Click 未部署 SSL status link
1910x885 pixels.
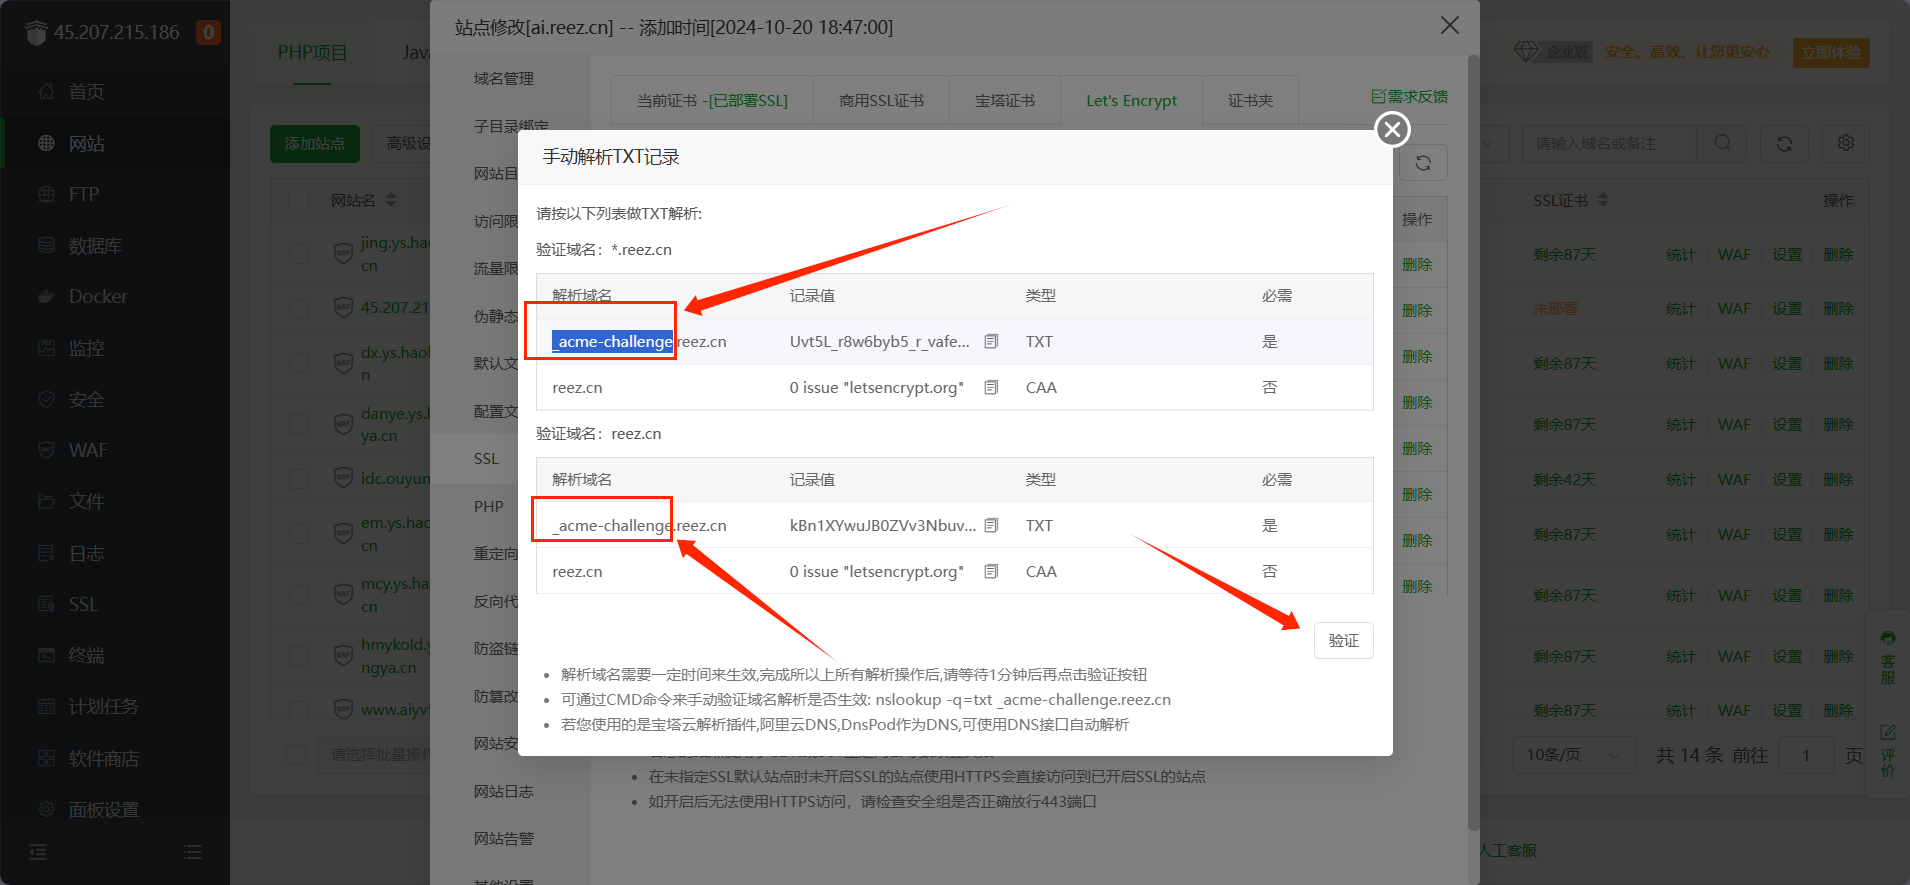click(x=1555, y=309)
